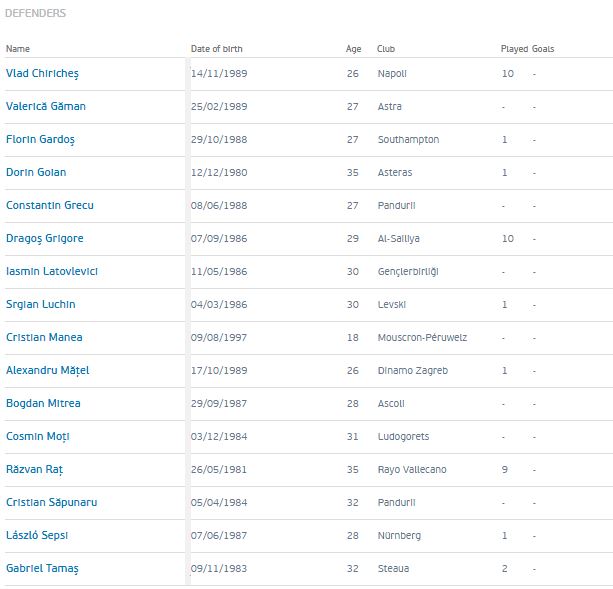Click played value 2 for Gabriel Tamaș
Viewport: 613px width, 589px height.
point(505,568)
